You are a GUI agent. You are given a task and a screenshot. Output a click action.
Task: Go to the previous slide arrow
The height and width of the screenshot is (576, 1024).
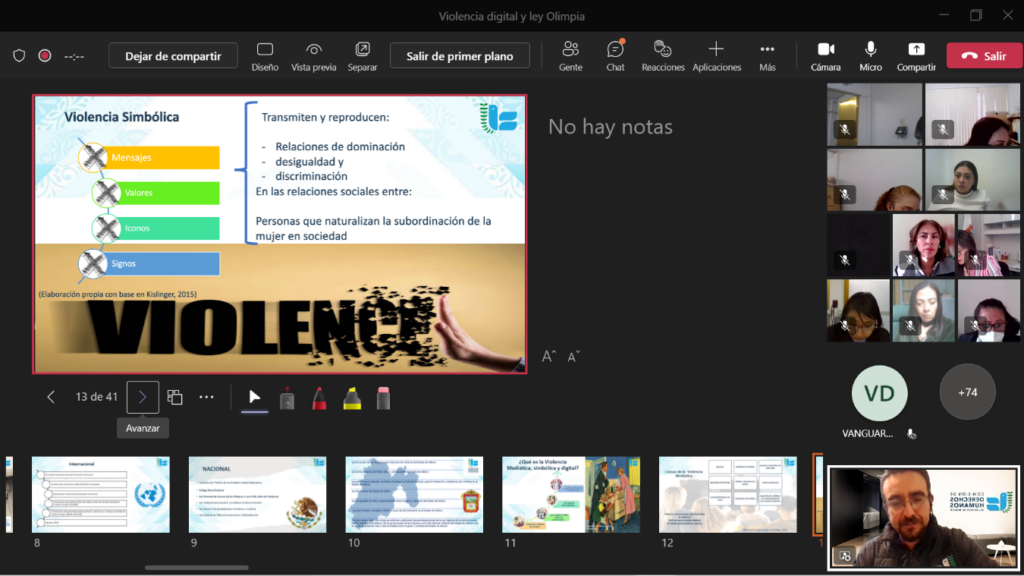tap(51, 397)
